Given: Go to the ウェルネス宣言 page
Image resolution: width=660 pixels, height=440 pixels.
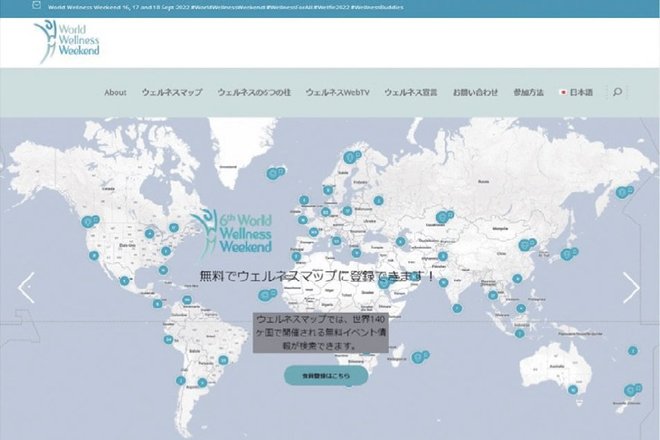Looking at the screenshot, I should point(410,93).
